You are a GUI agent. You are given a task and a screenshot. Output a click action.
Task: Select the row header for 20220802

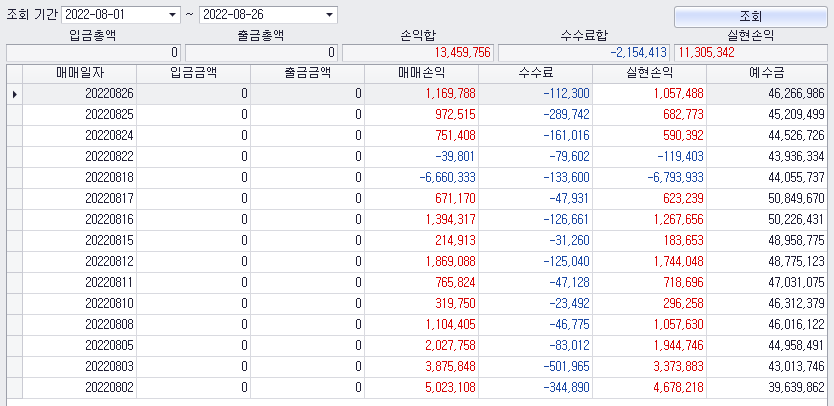15,388
